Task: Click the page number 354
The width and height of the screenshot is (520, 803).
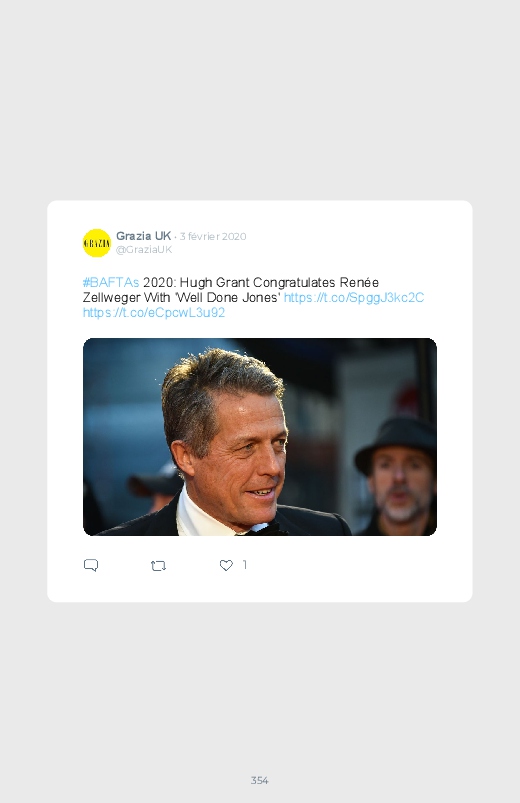Action: (x=260, y=780)
